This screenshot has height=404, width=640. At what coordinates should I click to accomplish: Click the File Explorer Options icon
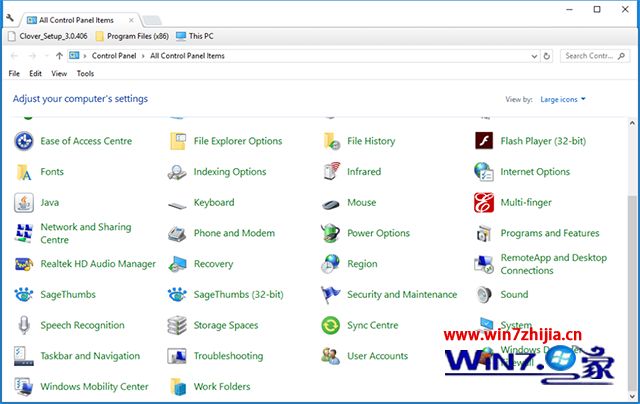pos(178,141)
